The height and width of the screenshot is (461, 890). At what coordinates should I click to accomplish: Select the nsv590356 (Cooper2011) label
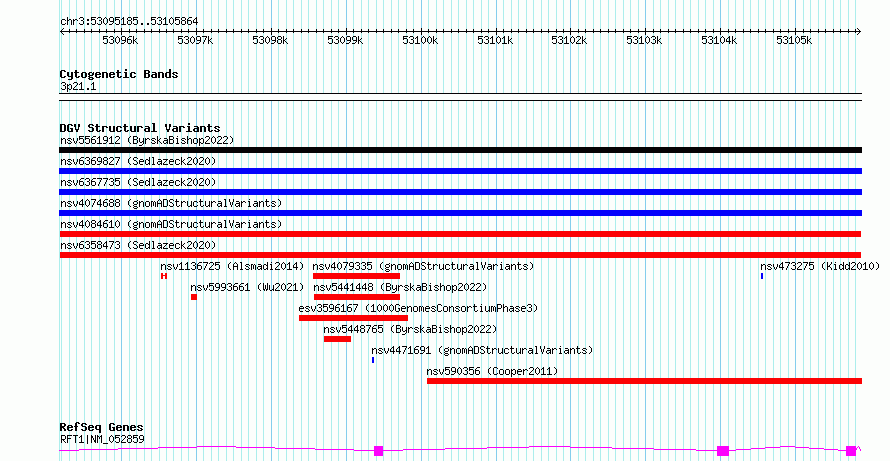click(492, 371)
